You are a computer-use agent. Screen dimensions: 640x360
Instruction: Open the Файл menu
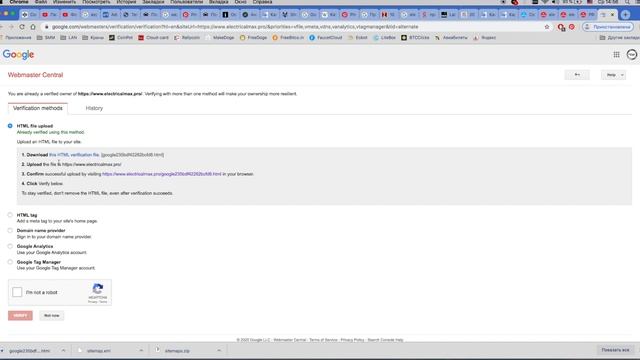pyautogui.click(x=40, y=2)
